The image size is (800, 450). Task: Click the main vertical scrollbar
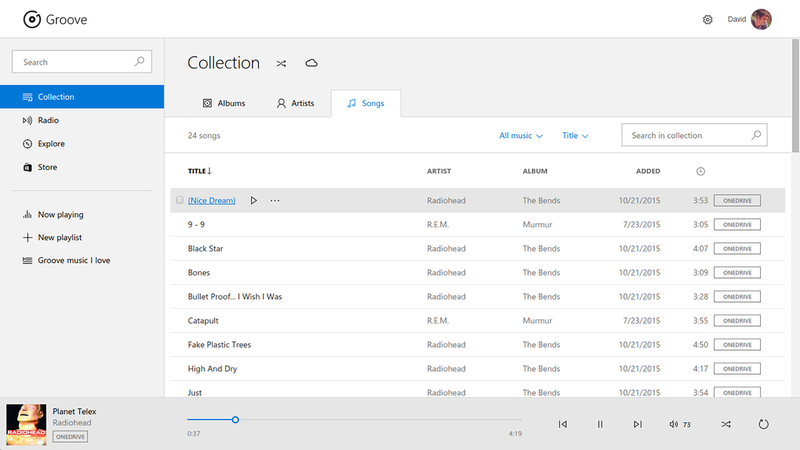pyautogui.click(x=795, y=96)
